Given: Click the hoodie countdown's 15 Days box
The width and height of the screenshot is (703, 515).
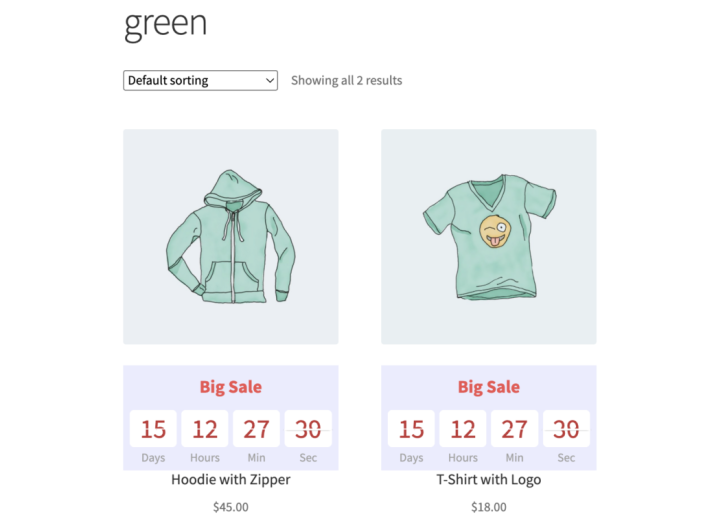Looking at the screenshot, I should pyautogui.click(x=153, y=428).
